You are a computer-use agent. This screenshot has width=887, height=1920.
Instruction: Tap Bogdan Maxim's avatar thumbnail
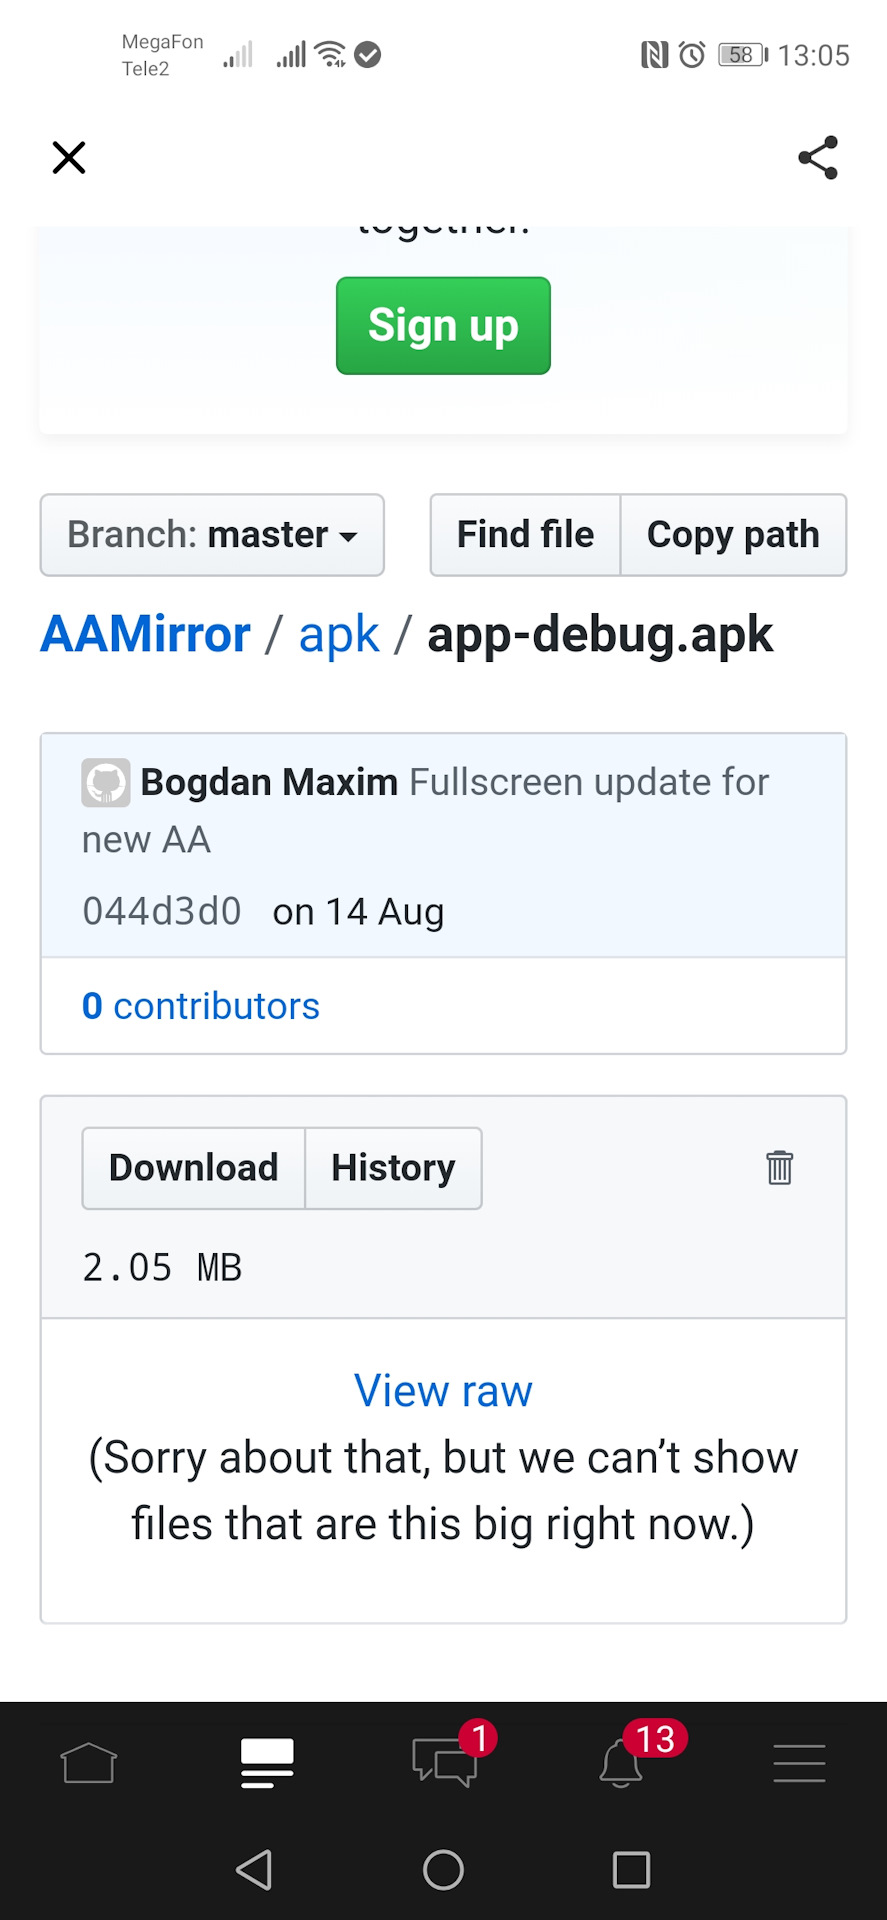(x=106, y=783)
